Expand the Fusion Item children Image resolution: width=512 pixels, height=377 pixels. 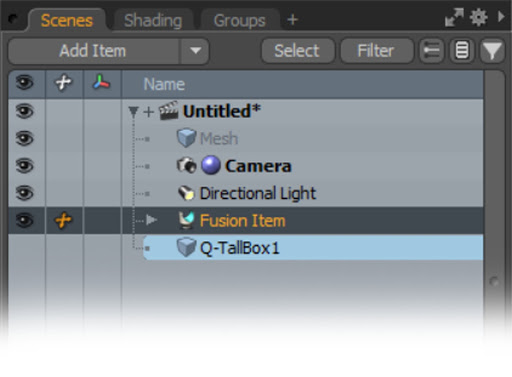point(152,220)
